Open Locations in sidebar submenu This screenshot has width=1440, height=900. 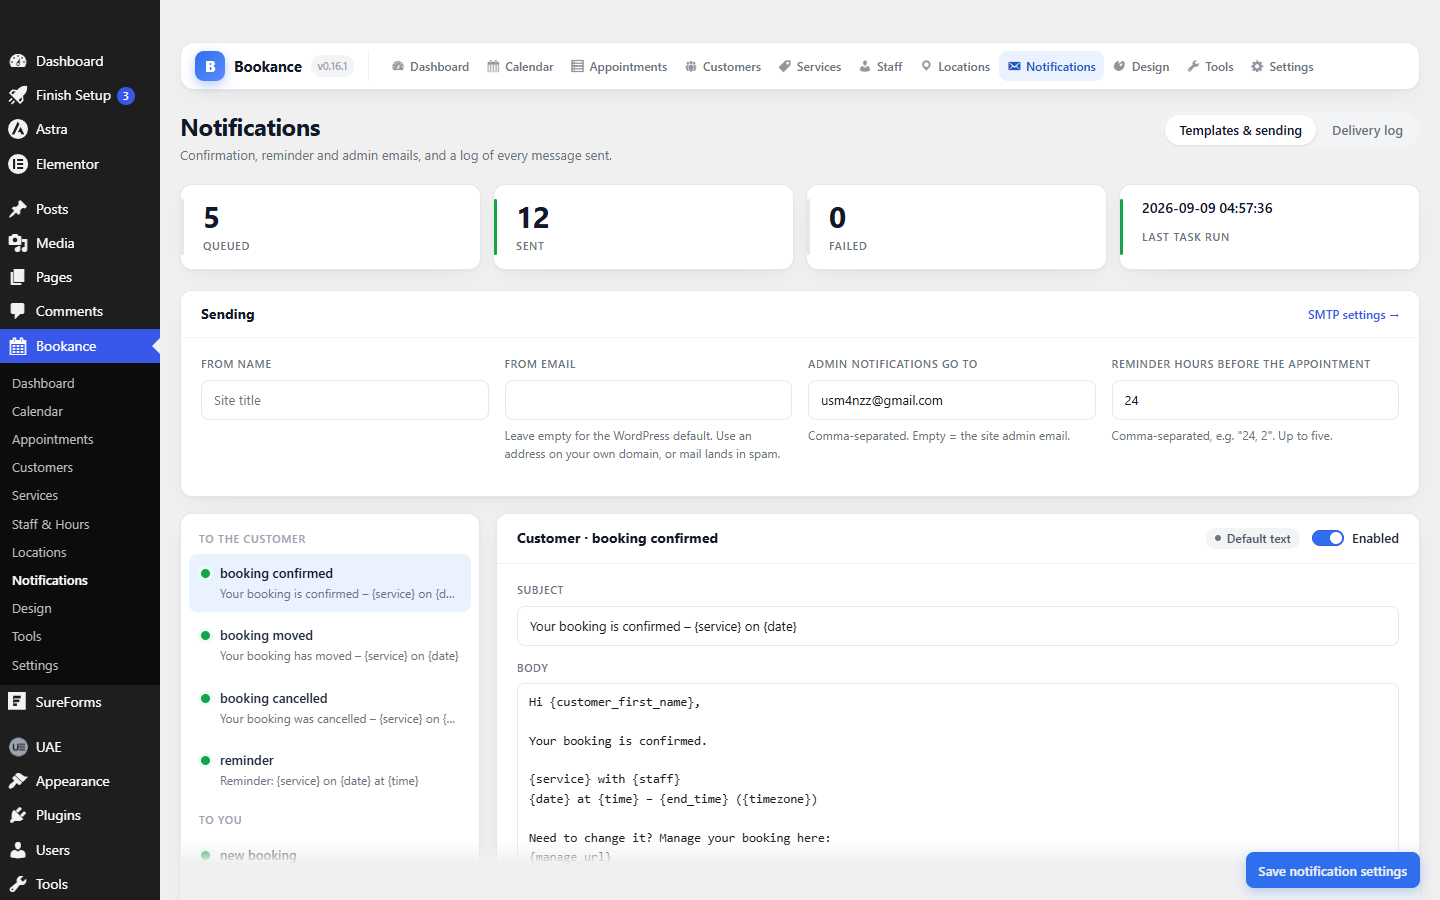coord(39,552)
